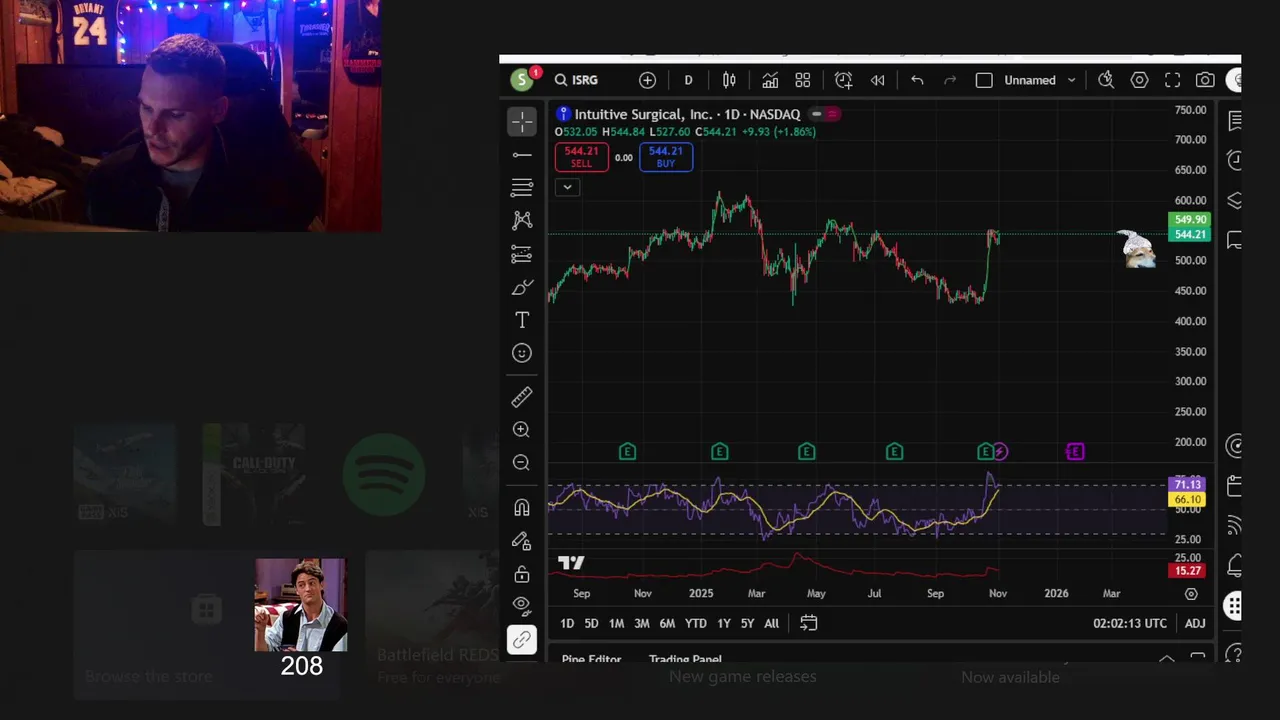Click the purple 71.13 RSI value label
This screenshot has height=720, width=1280.
(x=1187, y=485)
